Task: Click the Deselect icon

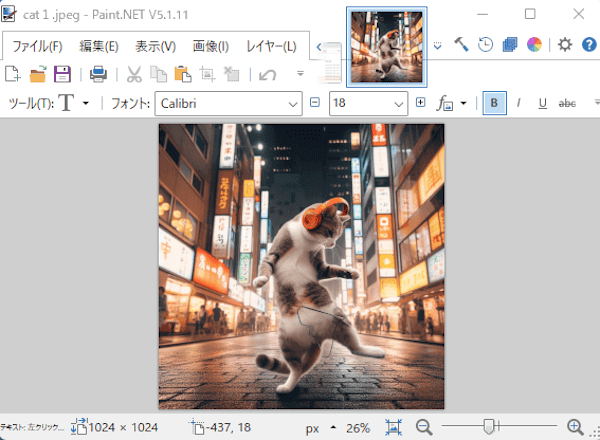Action: pos(232,74)
